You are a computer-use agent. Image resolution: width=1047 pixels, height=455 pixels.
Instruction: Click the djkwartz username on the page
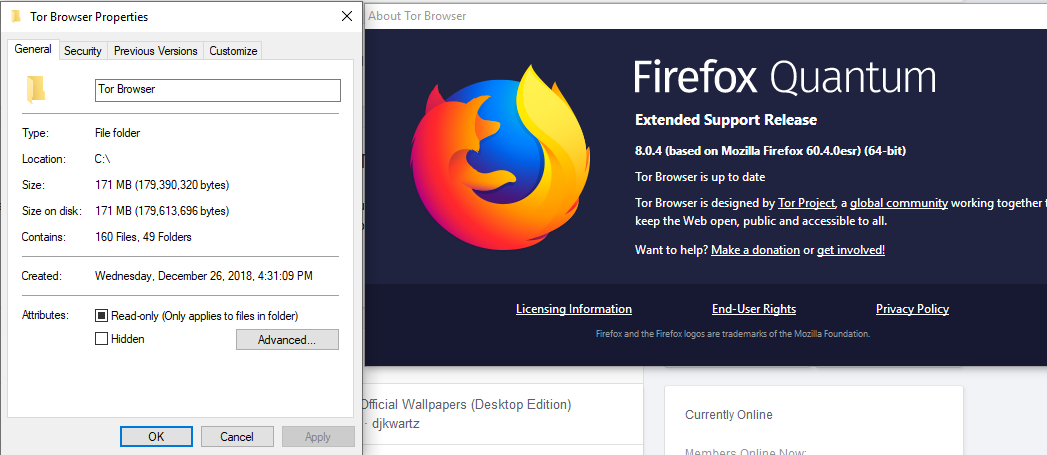(x=396, y=424)
